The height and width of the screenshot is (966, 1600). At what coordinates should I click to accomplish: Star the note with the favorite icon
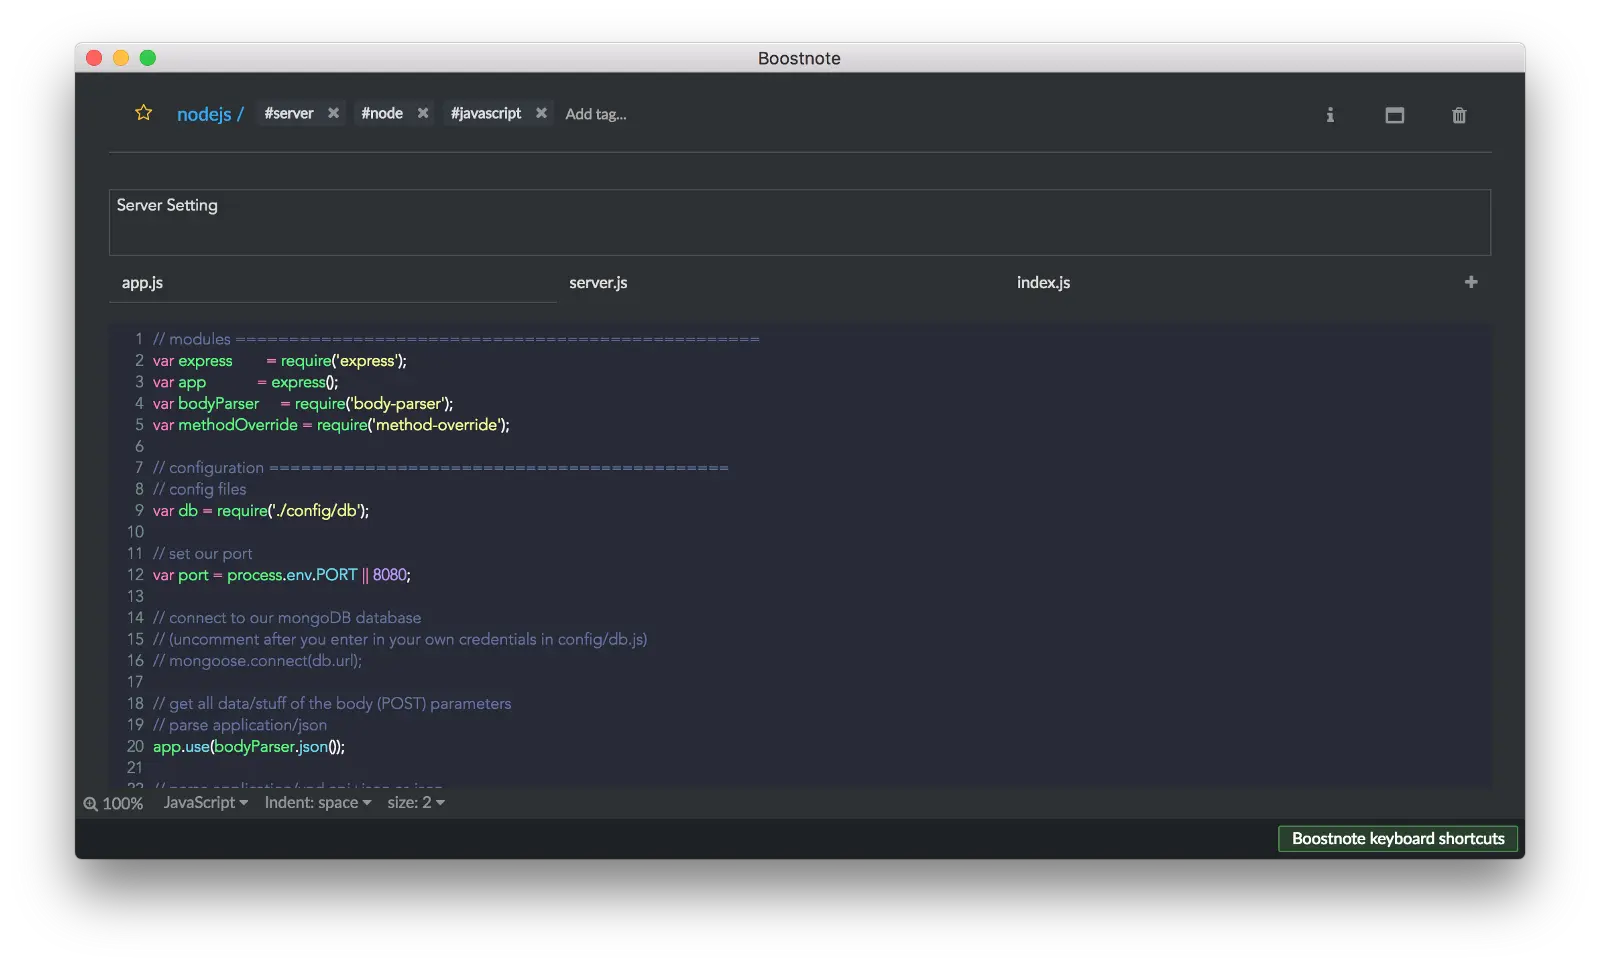point(144,113)
